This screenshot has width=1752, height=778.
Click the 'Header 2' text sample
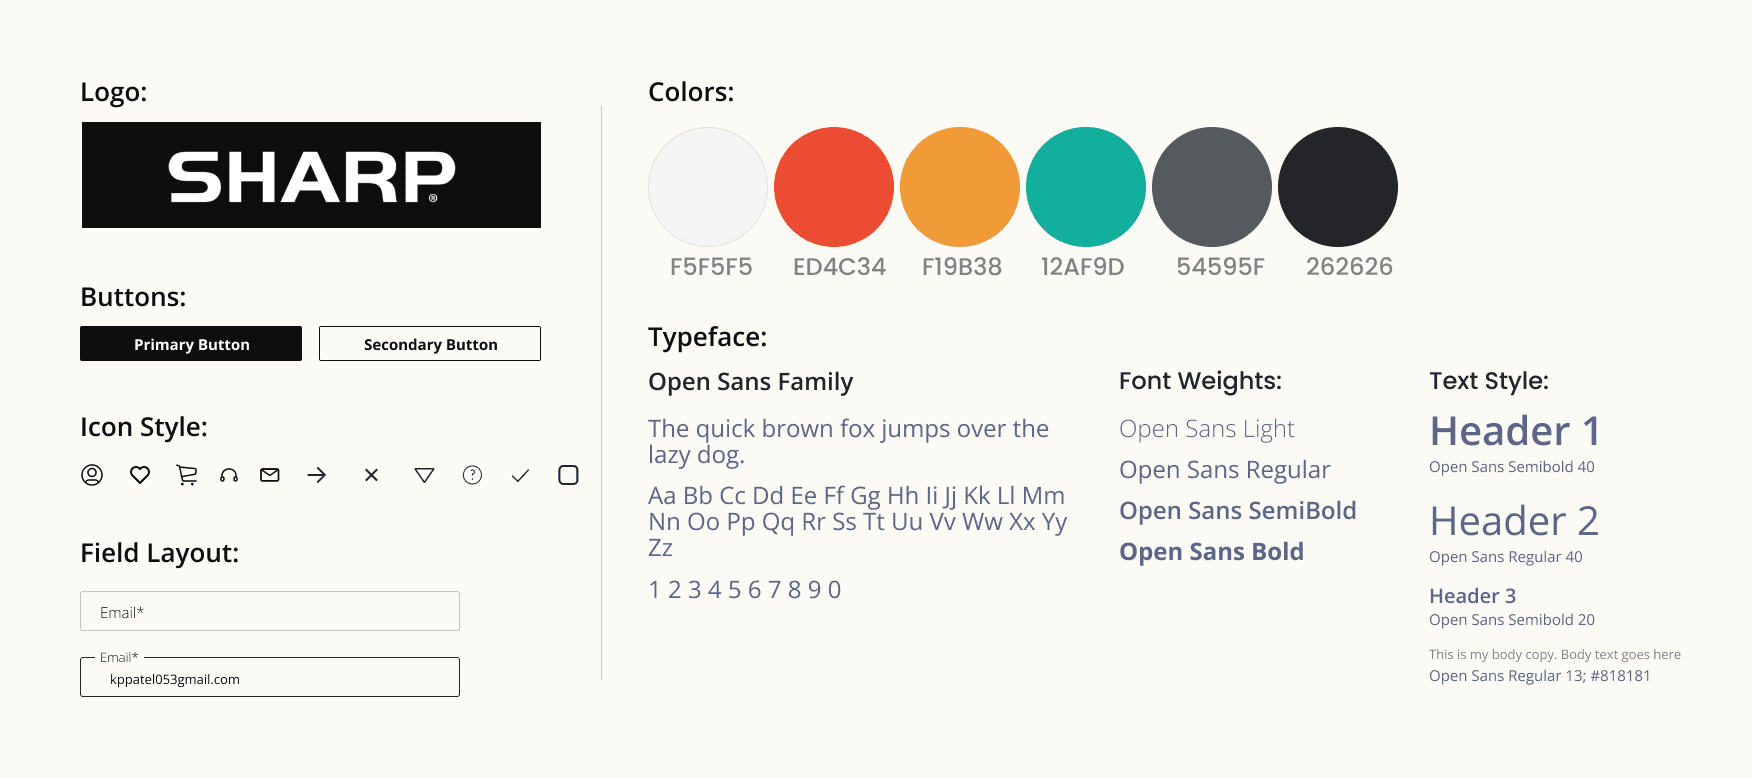coord(1514,522)
